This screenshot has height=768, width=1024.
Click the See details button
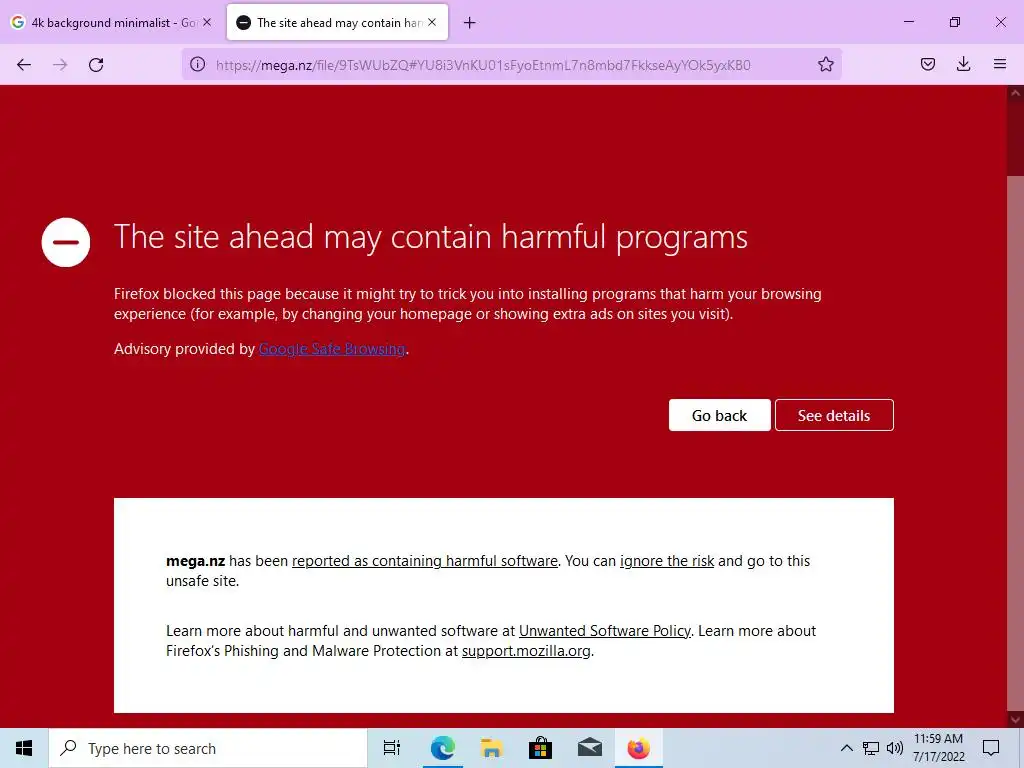tap(834, 415)
